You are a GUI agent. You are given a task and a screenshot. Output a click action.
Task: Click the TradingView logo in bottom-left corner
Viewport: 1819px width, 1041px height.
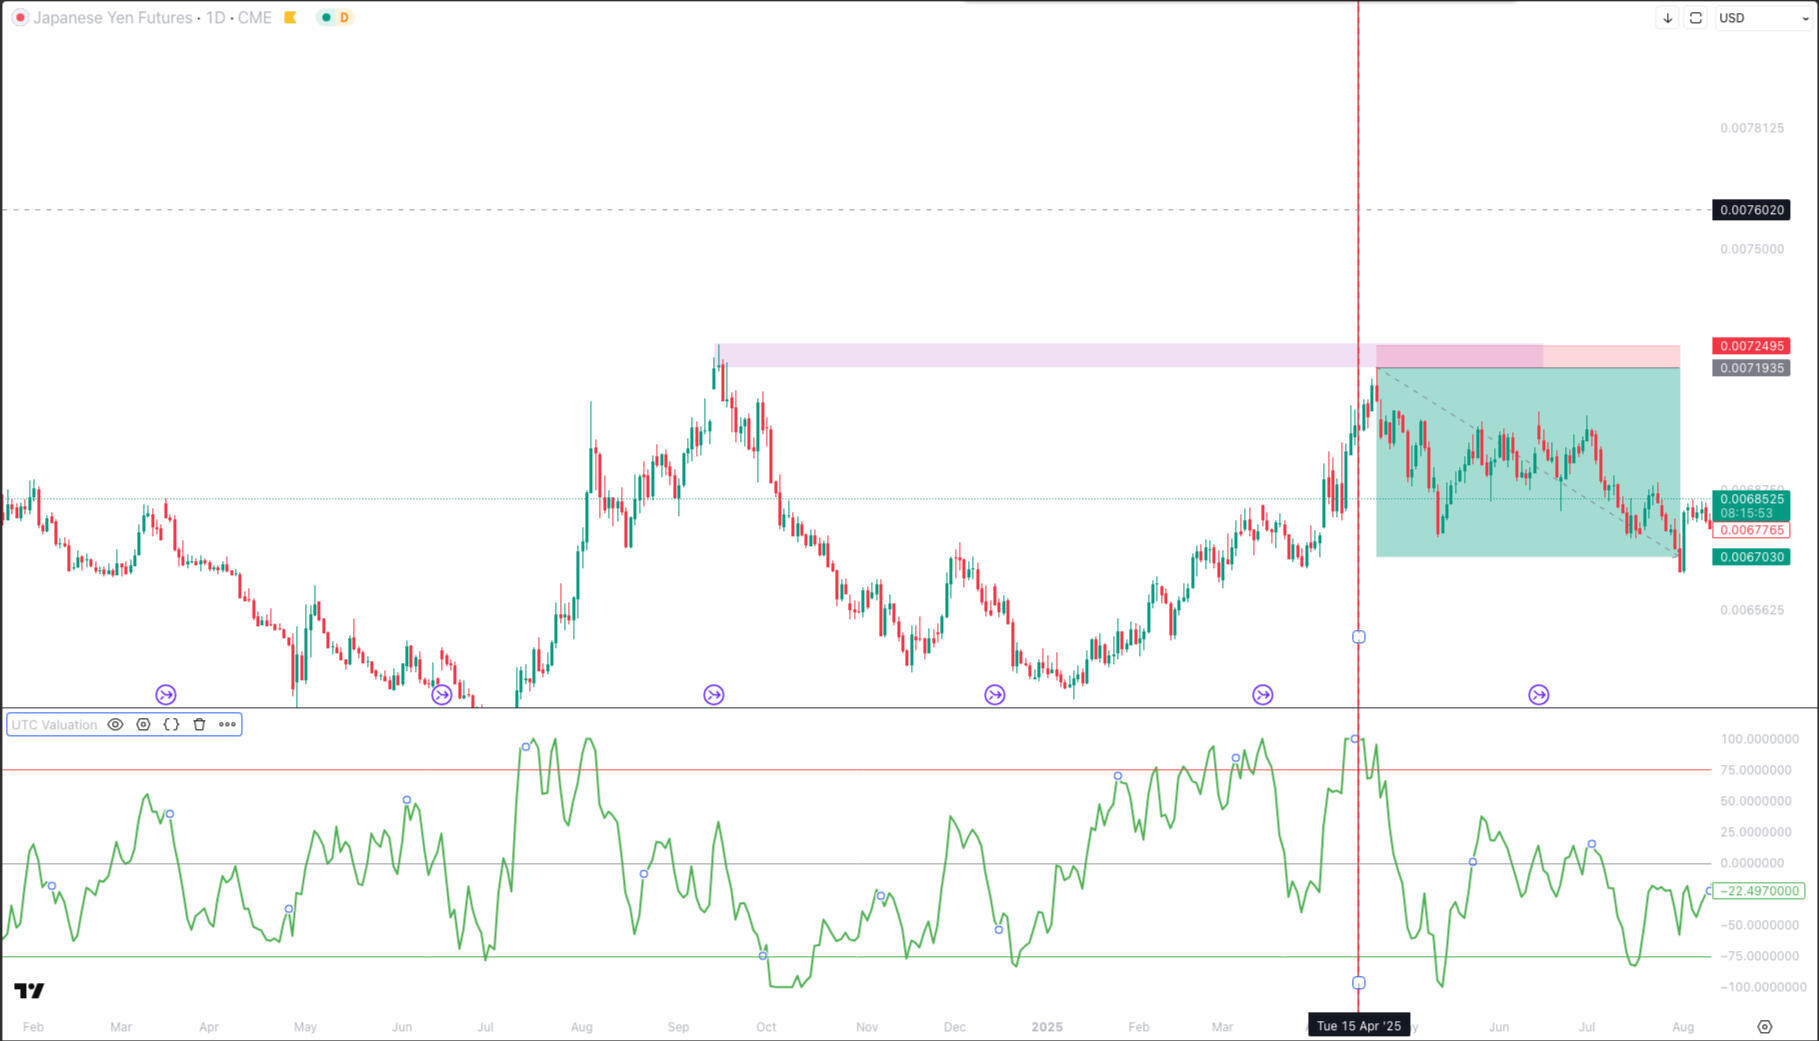click(29, 990)
